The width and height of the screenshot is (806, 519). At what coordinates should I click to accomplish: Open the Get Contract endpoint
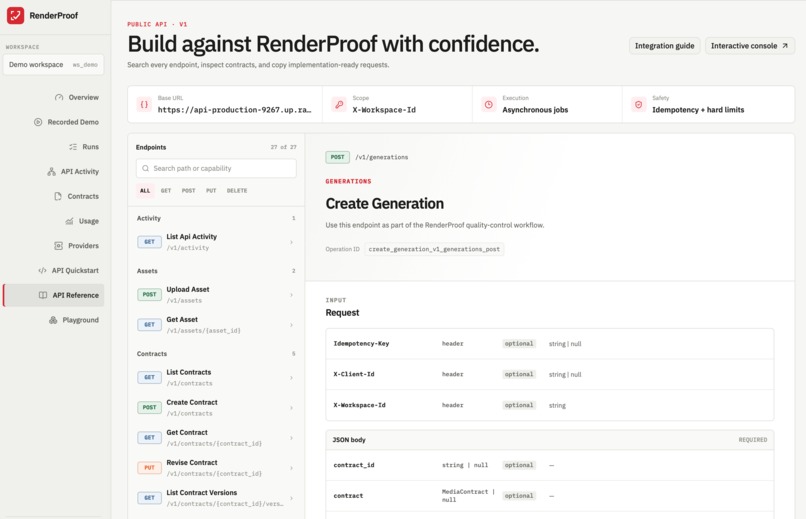[x=216, y=438]
